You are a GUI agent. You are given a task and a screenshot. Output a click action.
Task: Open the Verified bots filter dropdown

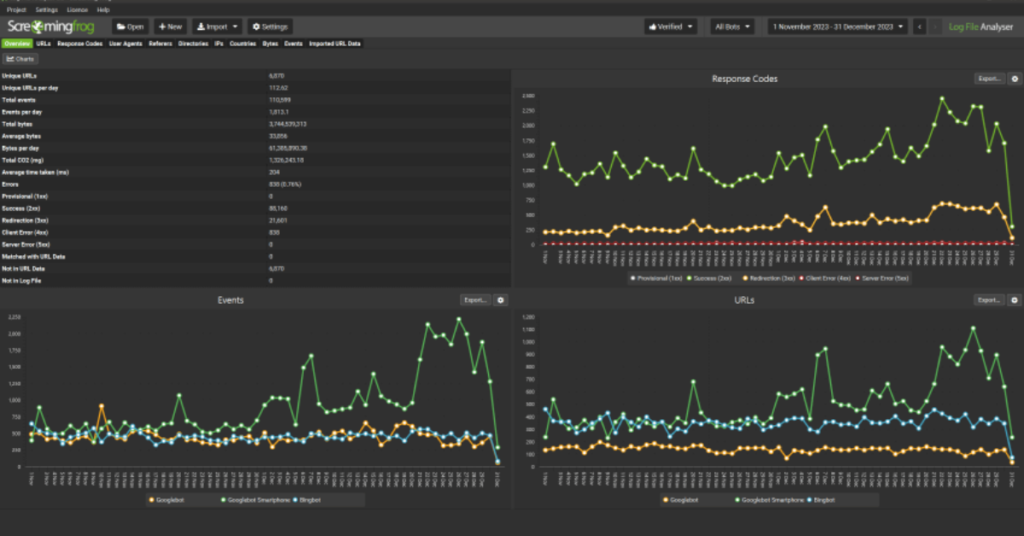[671, 27]
